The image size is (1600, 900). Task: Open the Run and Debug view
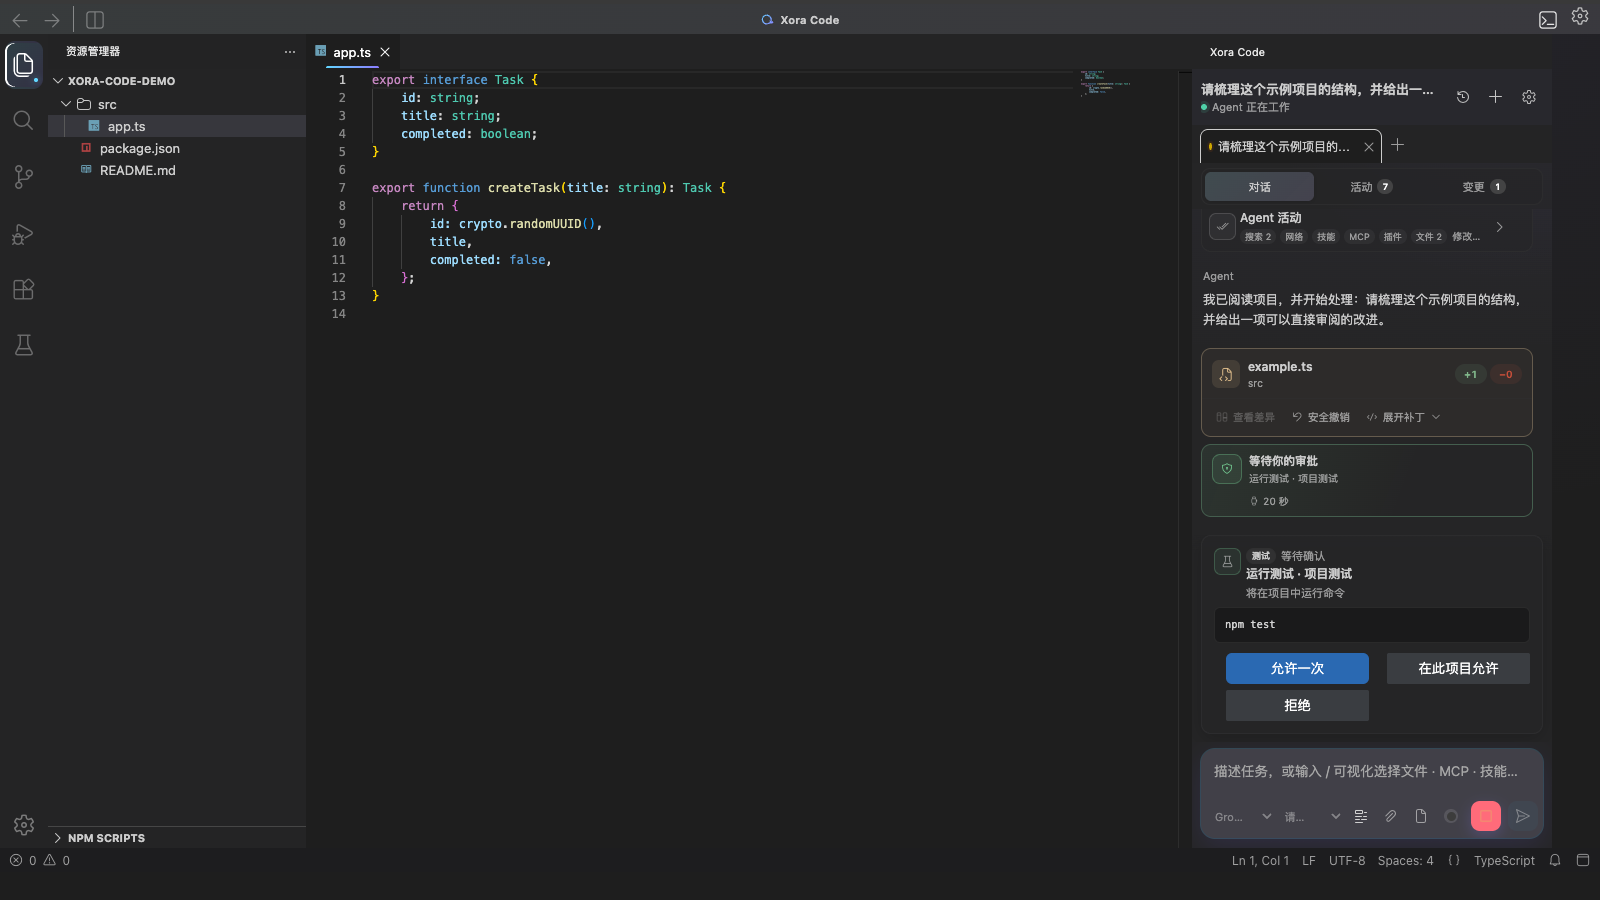(x=24, y=234)
